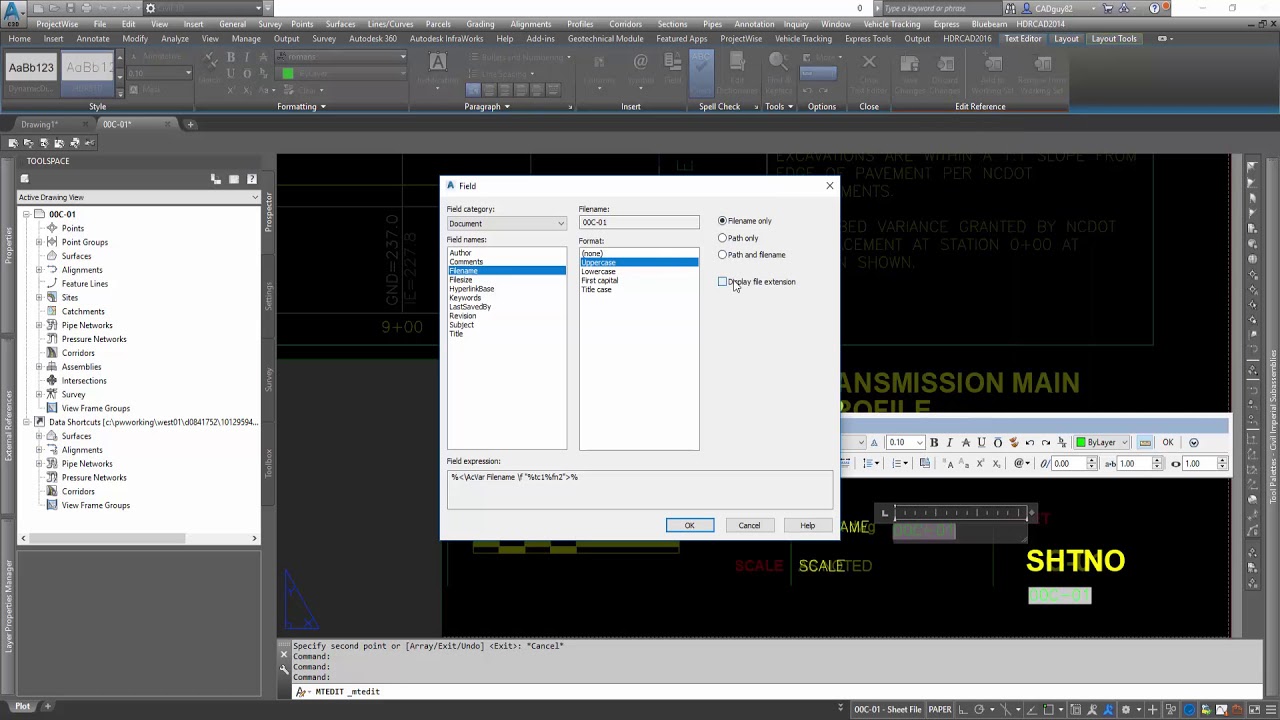1280x720 pixels.
Task: Click Cancel in the Field dialog
Action: tap(749, 525)
